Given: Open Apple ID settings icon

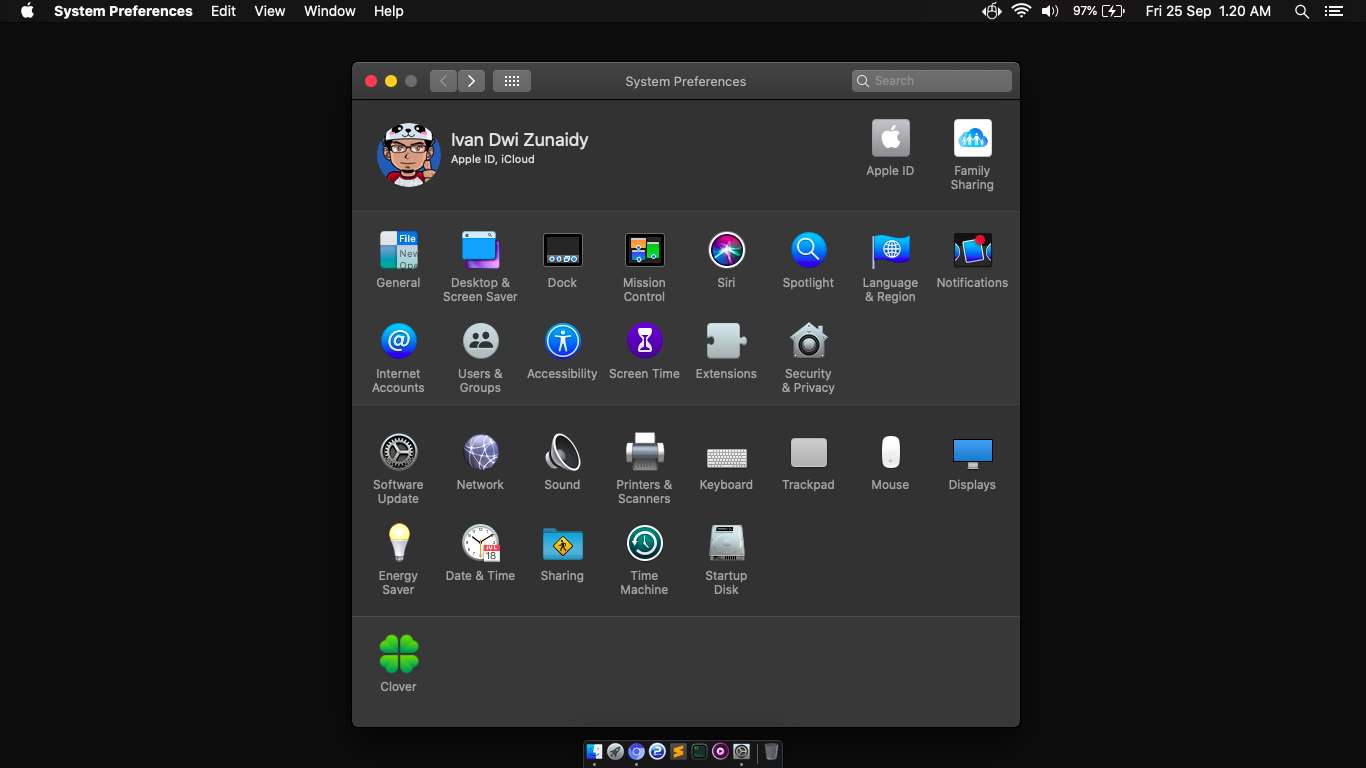Looking at the screenshot, I should tap(890, 138).
